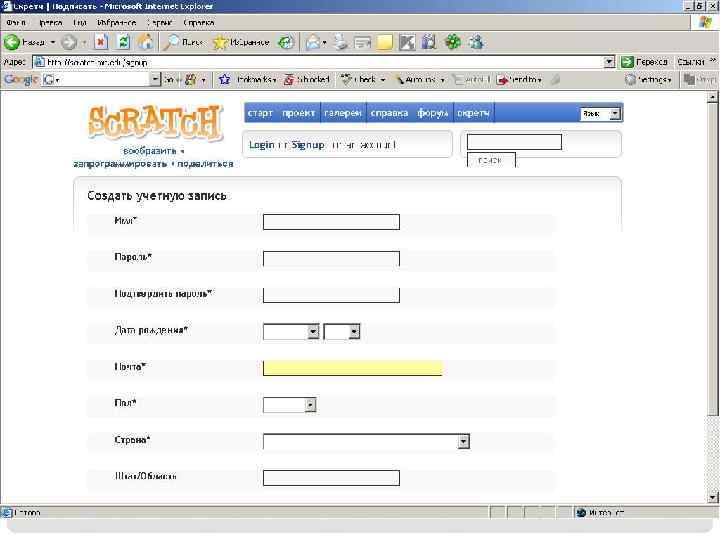This screenshot has height=540, width=720.
Task: Open the gender dropdown
Action: [x=310, y=405]
